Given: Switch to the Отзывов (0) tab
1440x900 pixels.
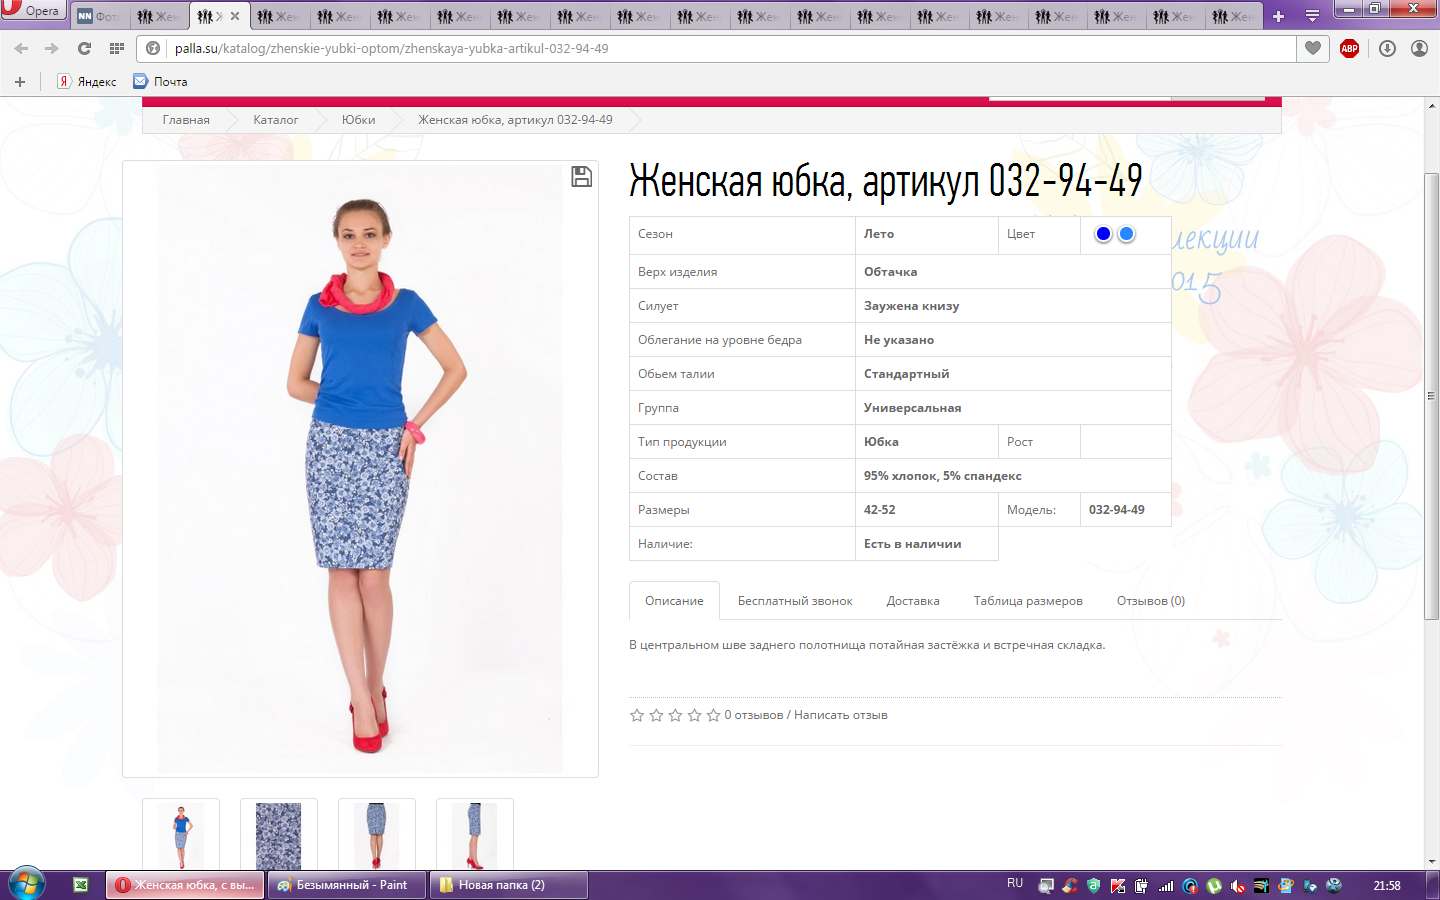Looking at the screenshot, I should pos(1150,601).
